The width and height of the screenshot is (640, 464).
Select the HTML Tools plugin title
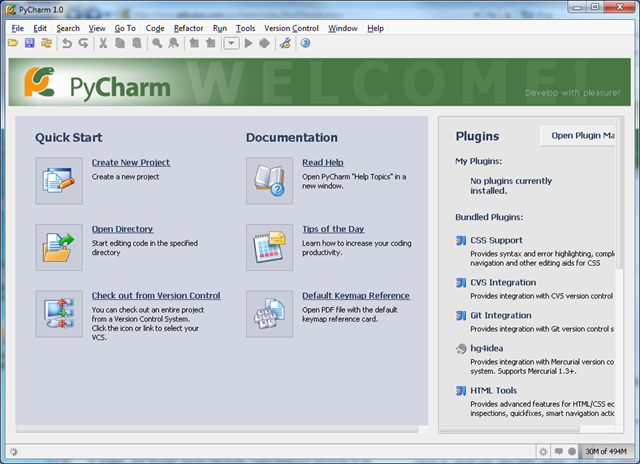(x=493, y=391)
